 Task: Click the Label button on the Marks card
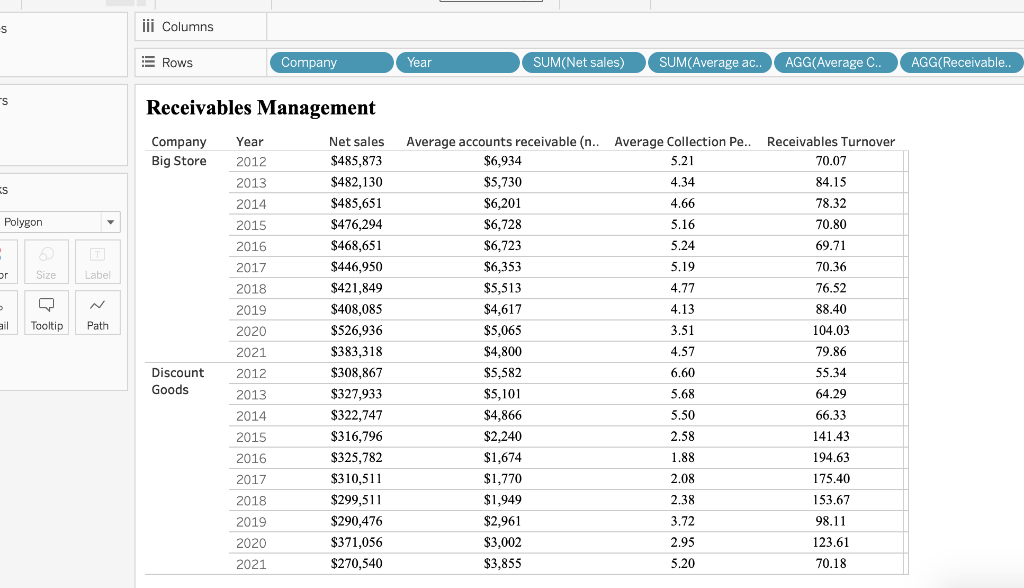[x=97, y=262]
